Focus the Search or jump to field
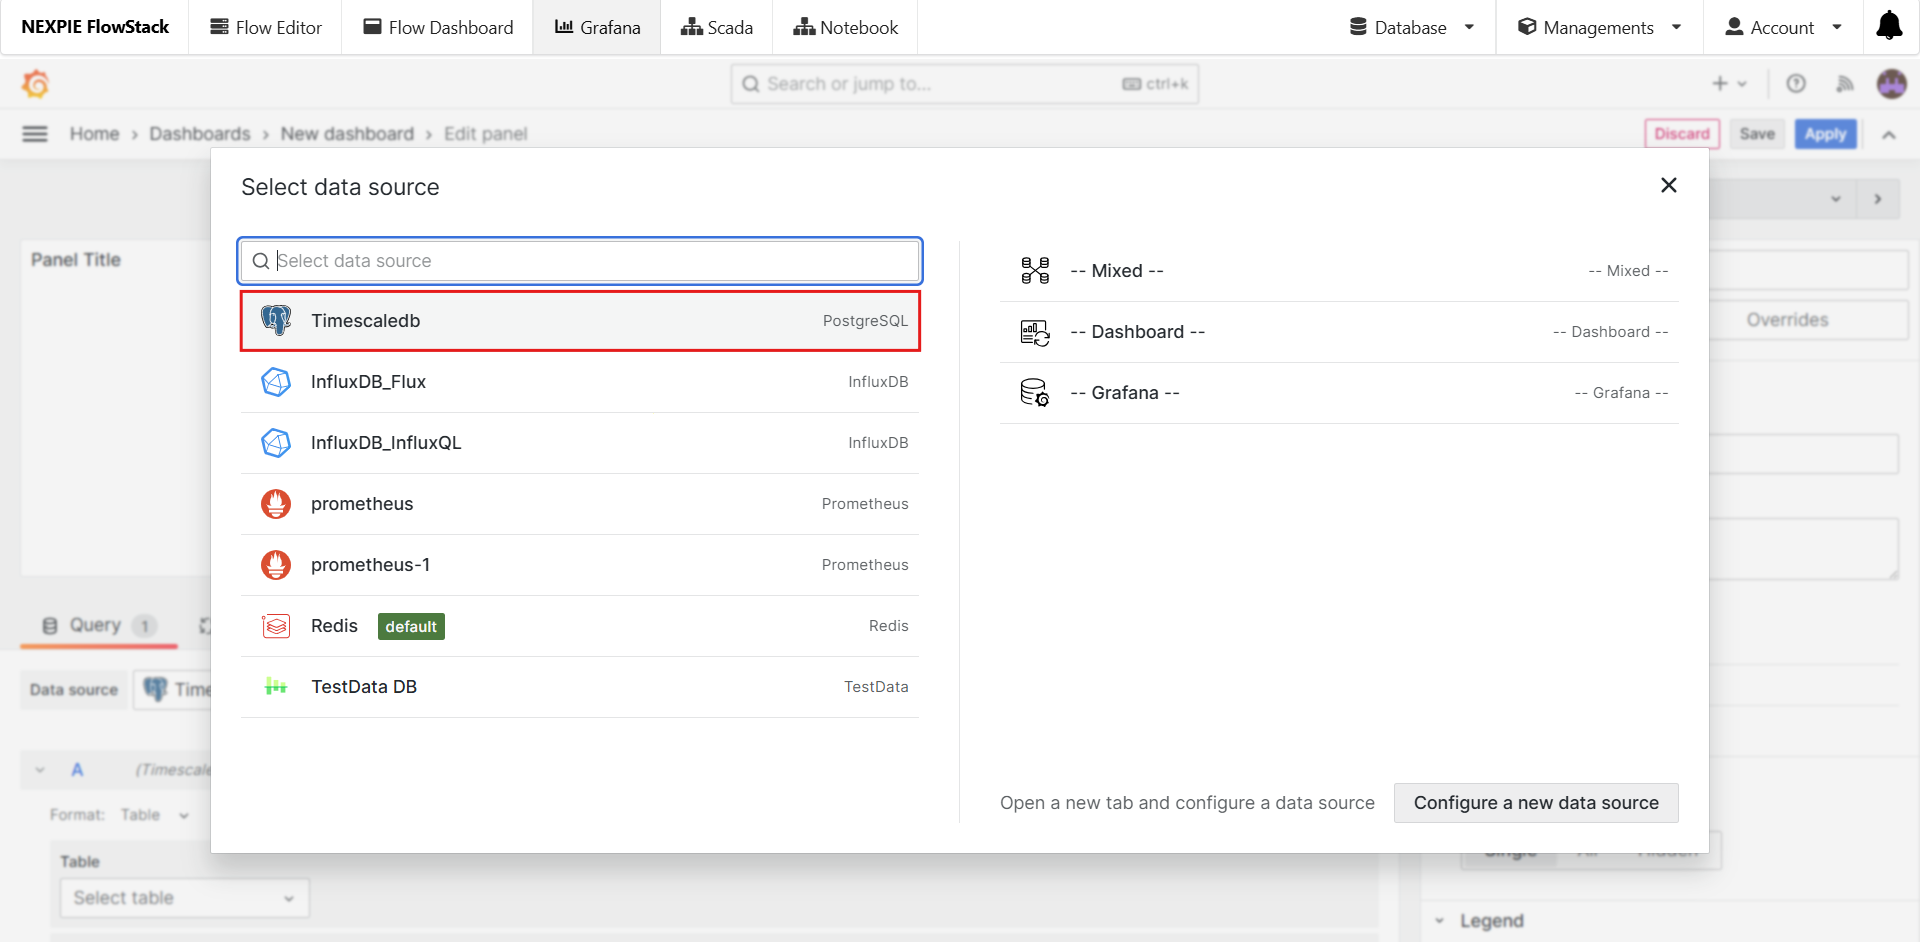 965,84
